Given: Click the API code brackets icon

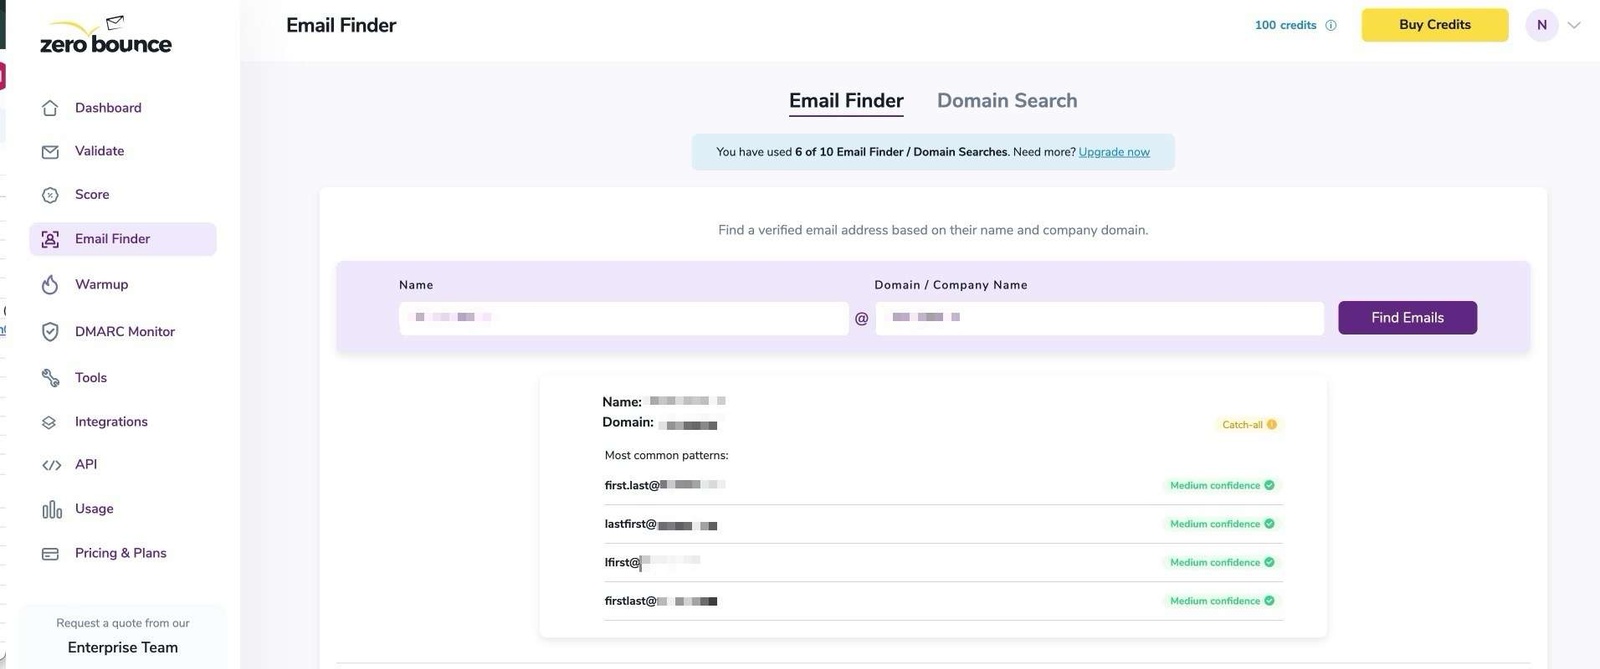Looking at the screenshot, I should [51, 465].
